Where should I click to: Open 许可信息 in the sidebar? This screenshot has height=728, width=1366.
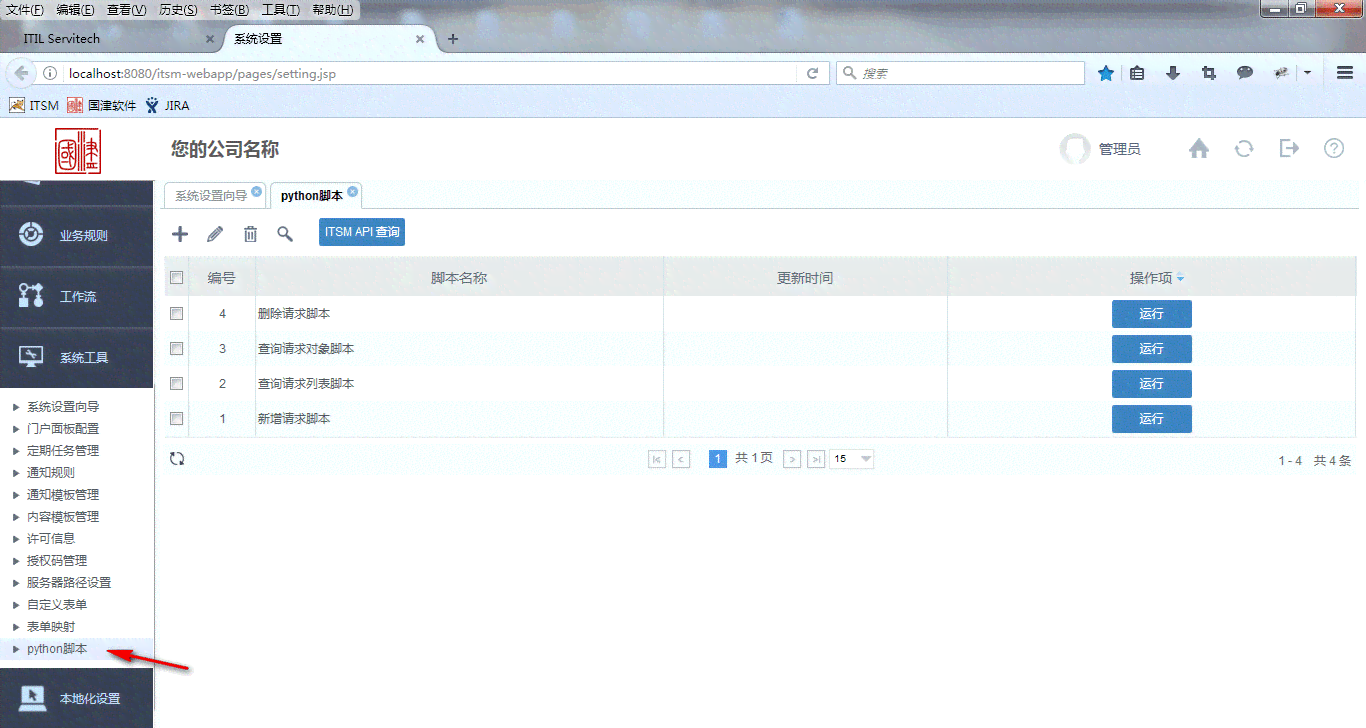tap(50, 538)
